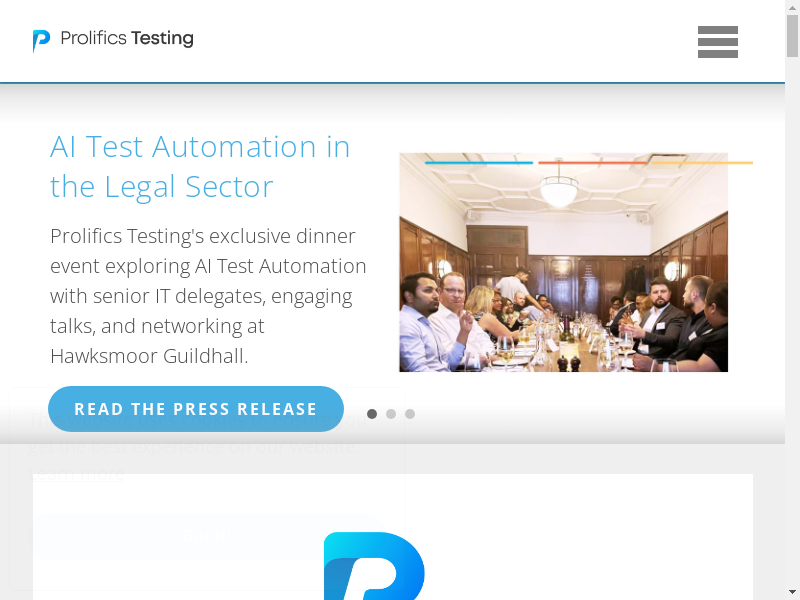The width and height of the screenshot is (800, 600).
Task: Click the scrollbar up arrow
Action: pos(792,7)
